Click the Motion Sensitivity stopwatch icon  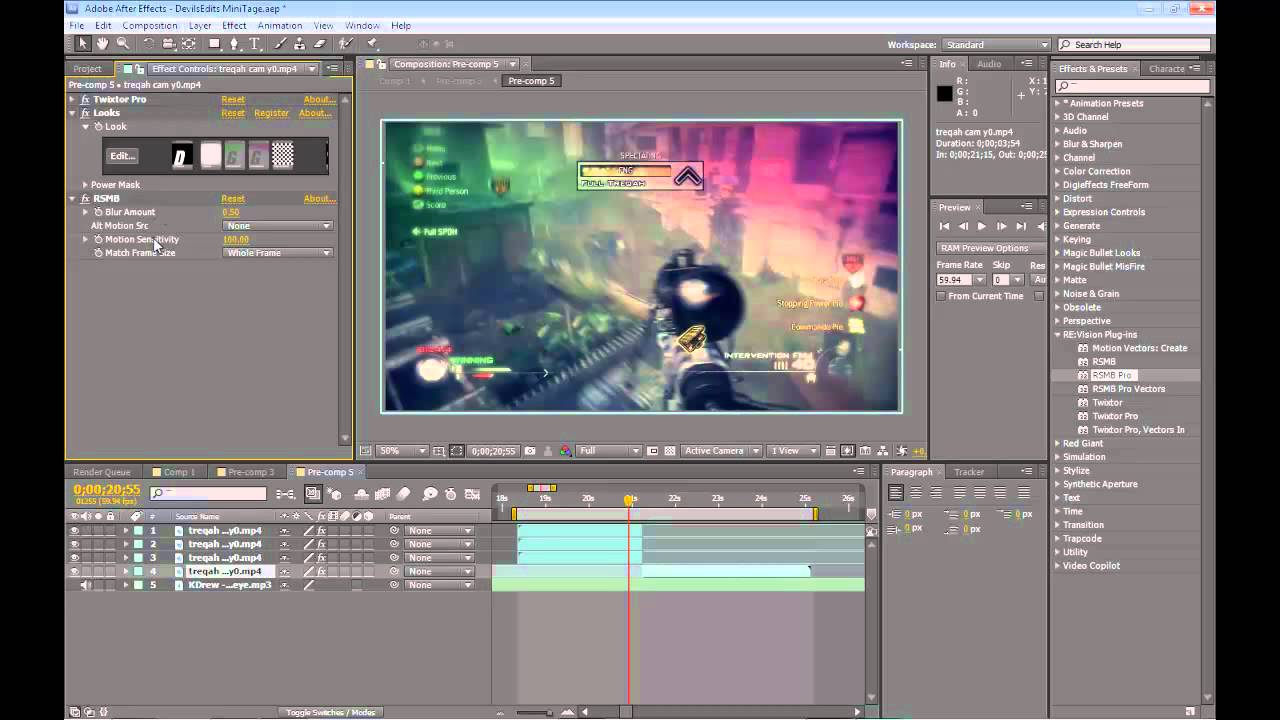point(98,240)
